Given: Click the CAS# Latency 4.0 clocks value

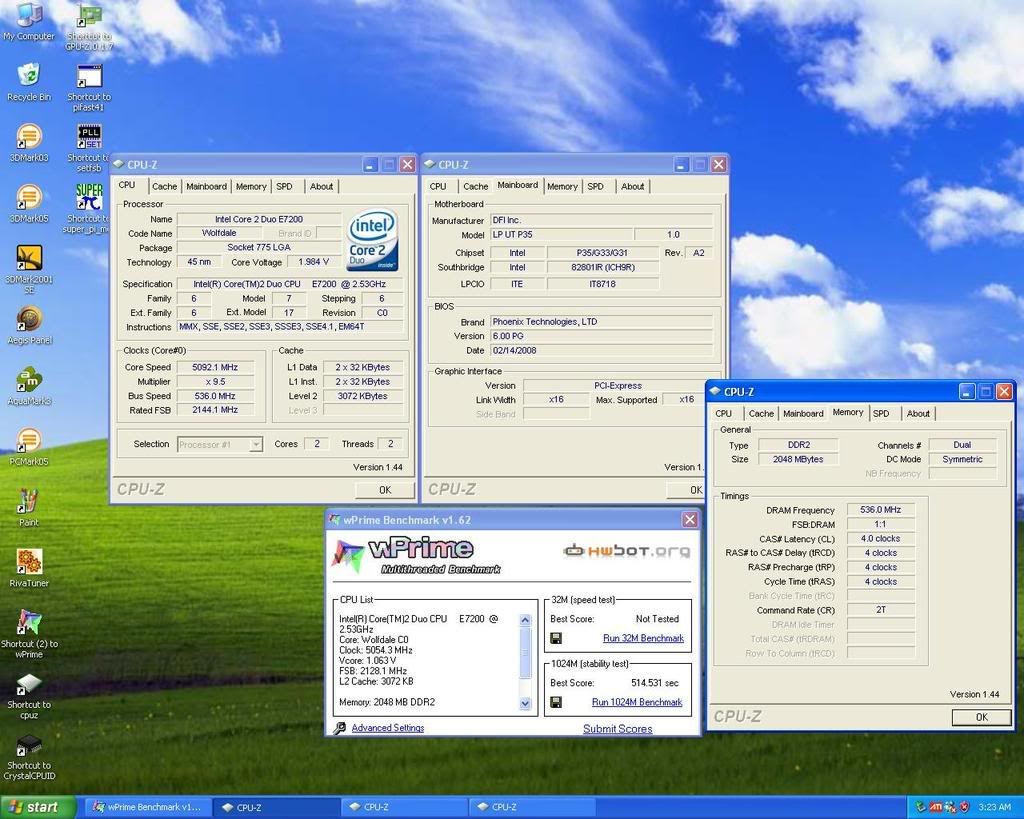Looking at the screenshot, I should point(880,539).
